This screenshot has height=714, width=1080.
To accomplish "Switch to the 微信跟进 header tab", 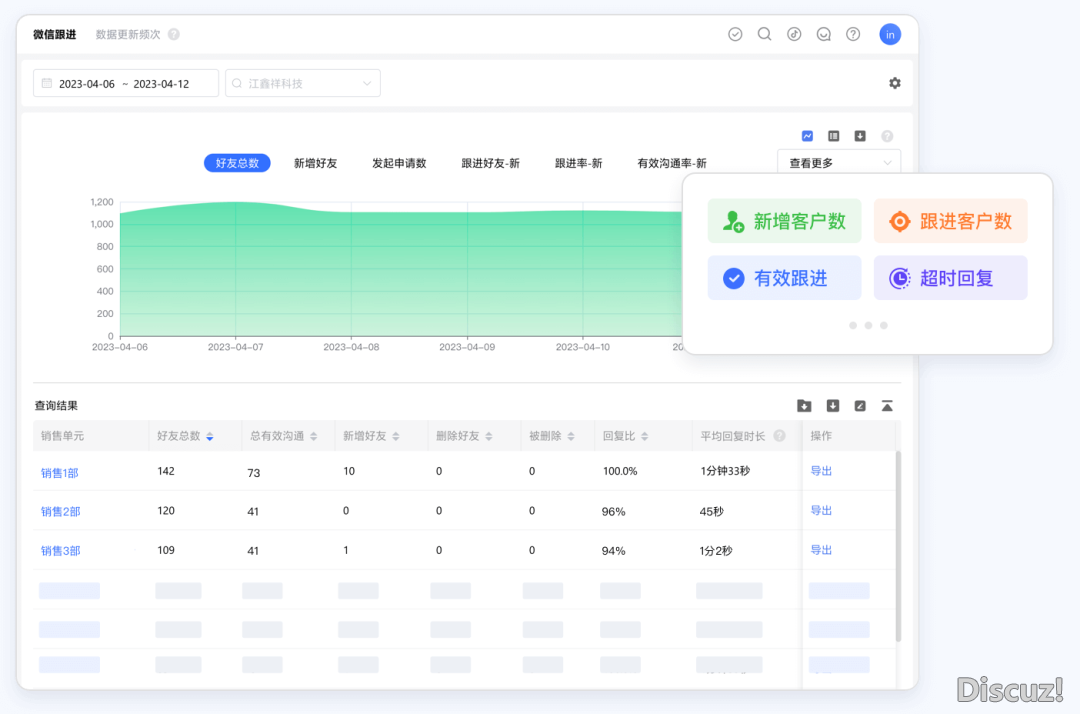I will tap(54, 34).
